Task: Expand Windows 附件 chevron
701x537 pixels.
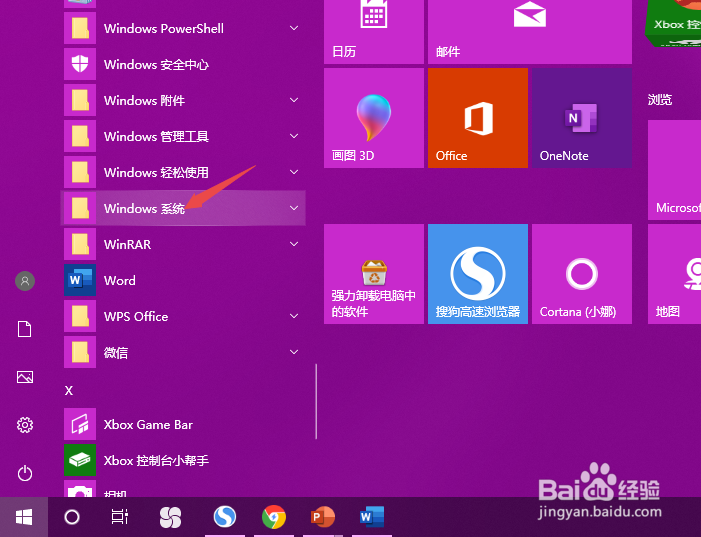Action: point(294,100)
